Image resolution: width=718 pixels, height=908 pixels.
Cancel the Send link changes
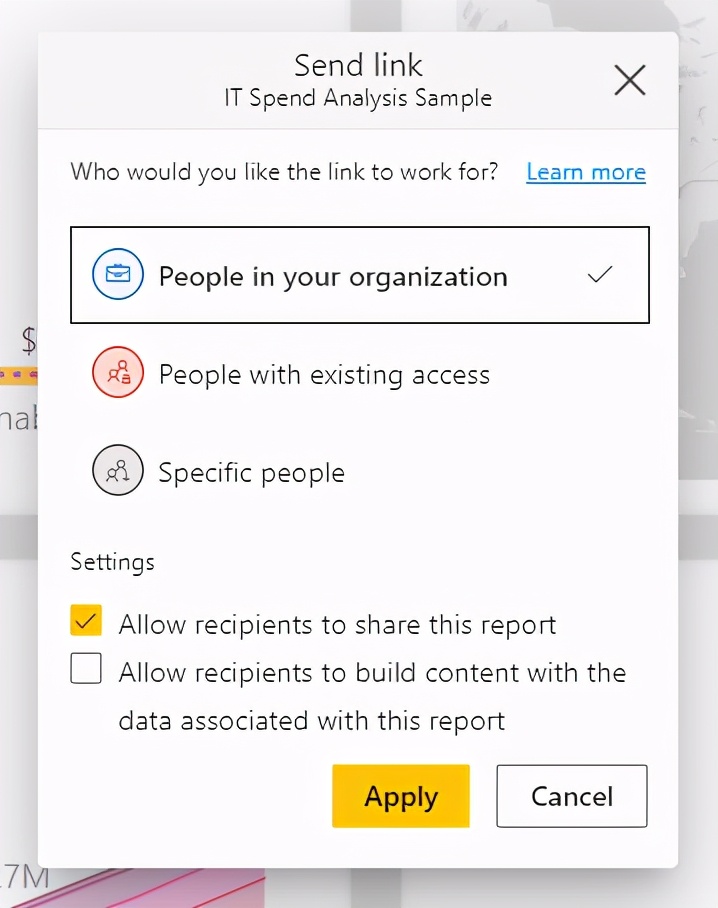tap(571, 796)
